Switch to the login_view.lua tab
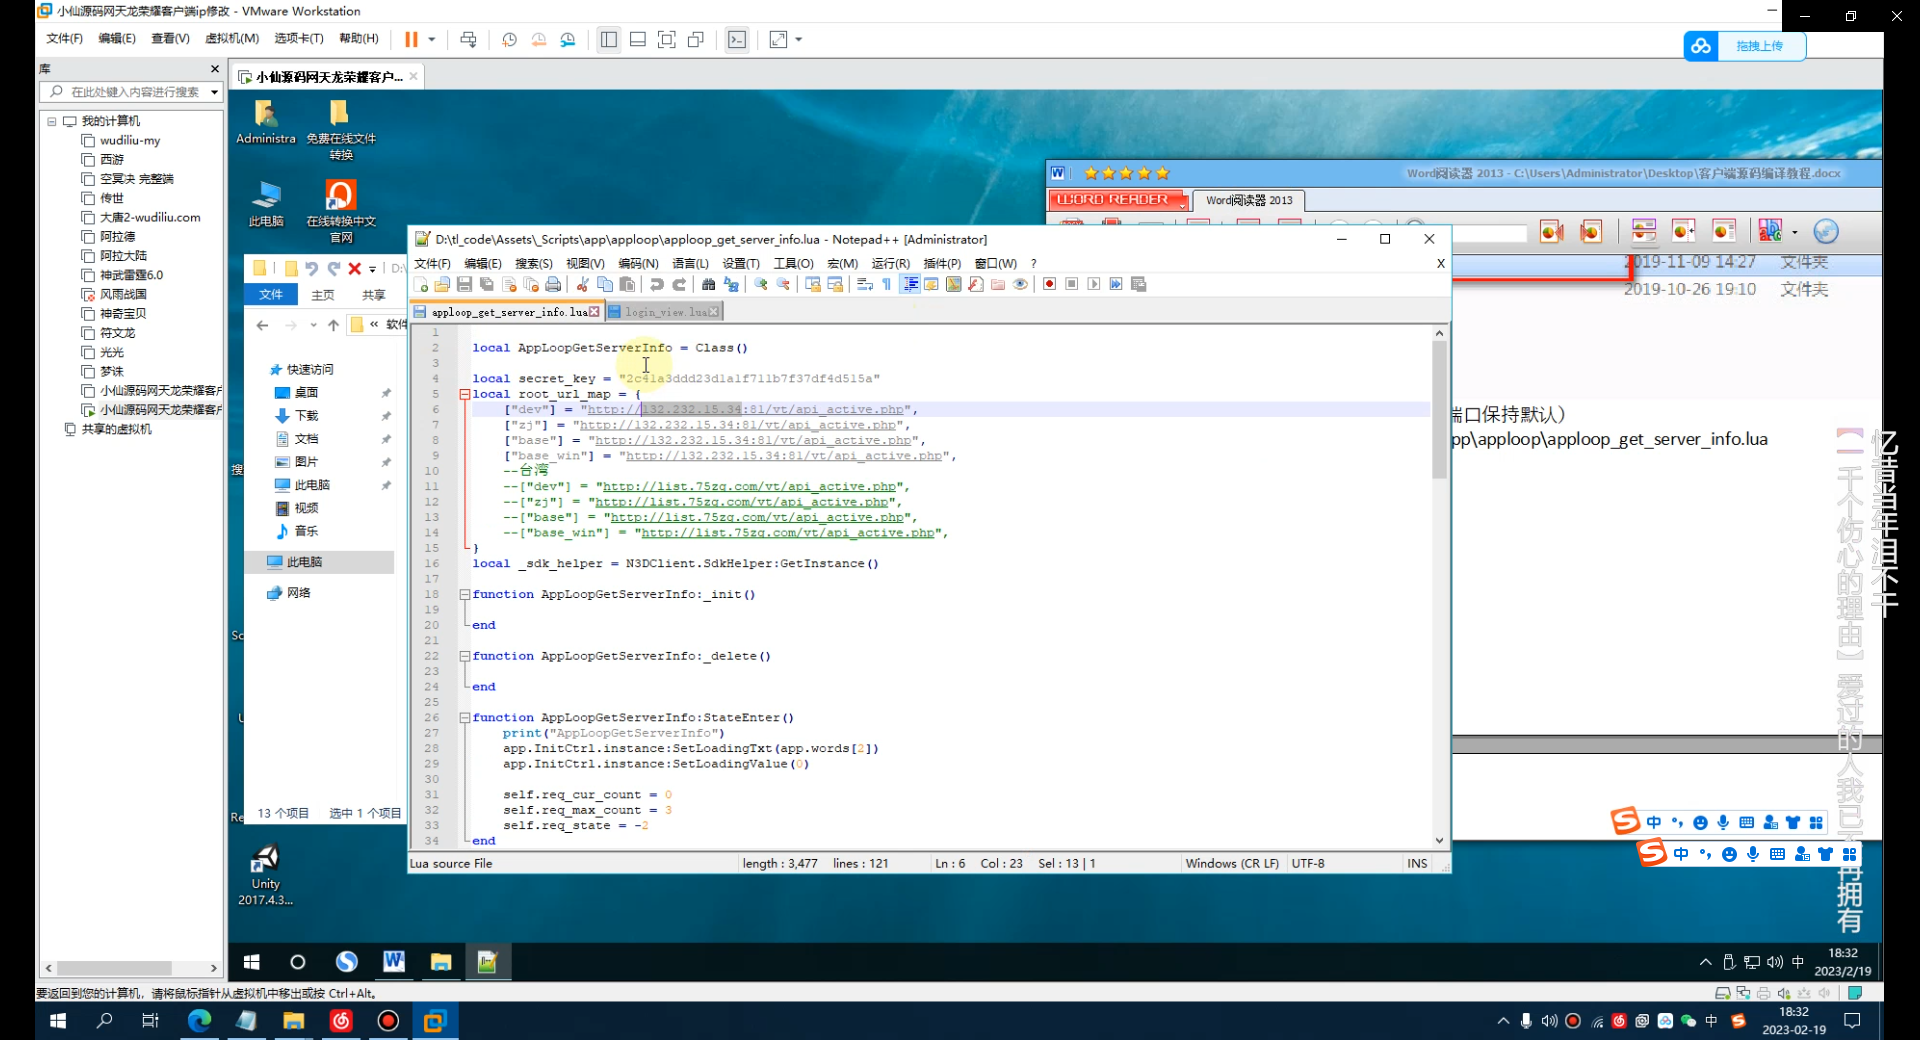This screenshot has height=1040, width=1920. click(x=663, y=312)
